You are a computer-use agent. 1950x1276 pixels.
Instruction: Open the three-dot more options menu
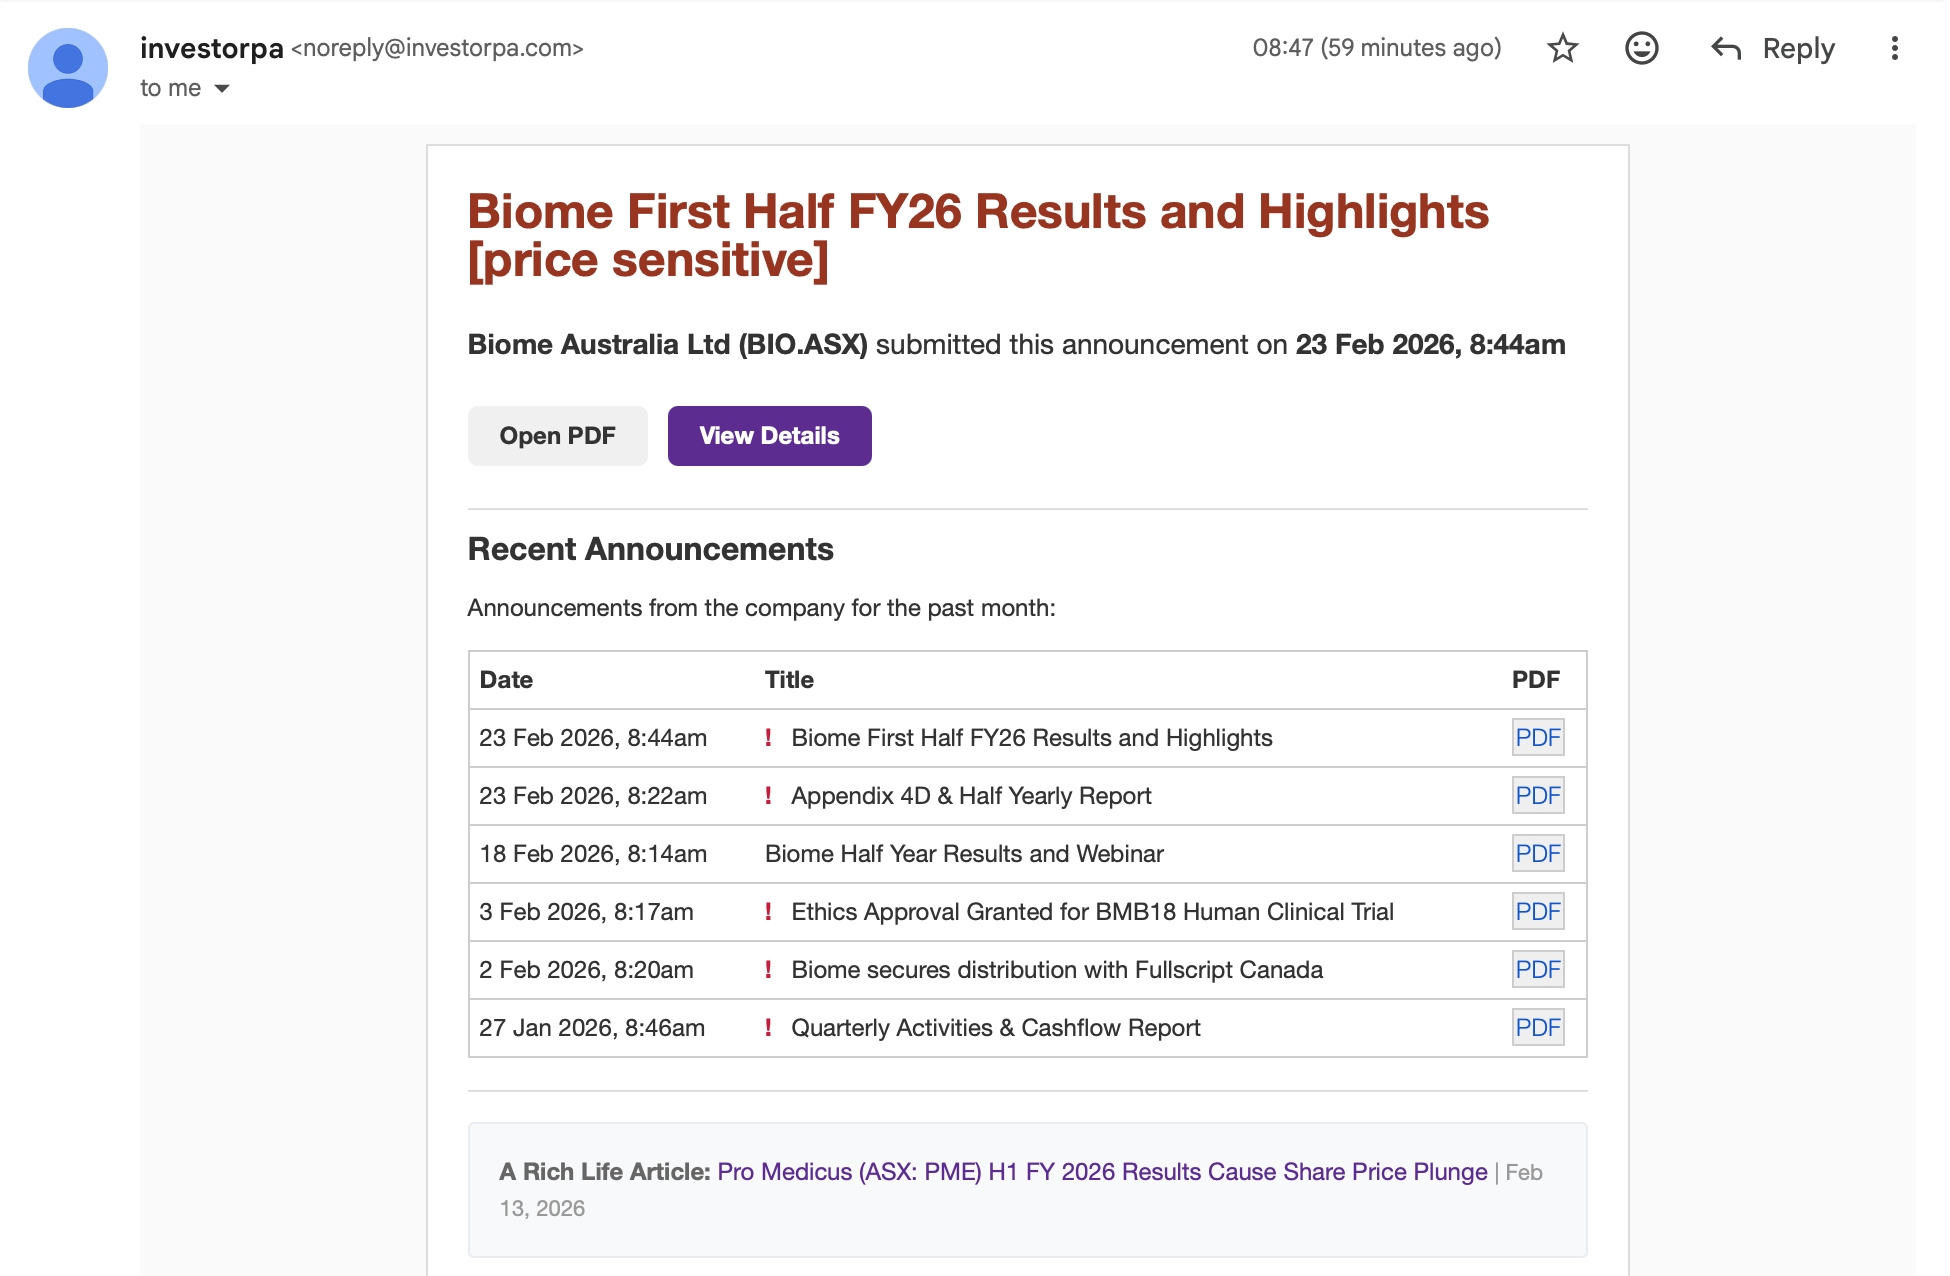(x=1895, y=48)
